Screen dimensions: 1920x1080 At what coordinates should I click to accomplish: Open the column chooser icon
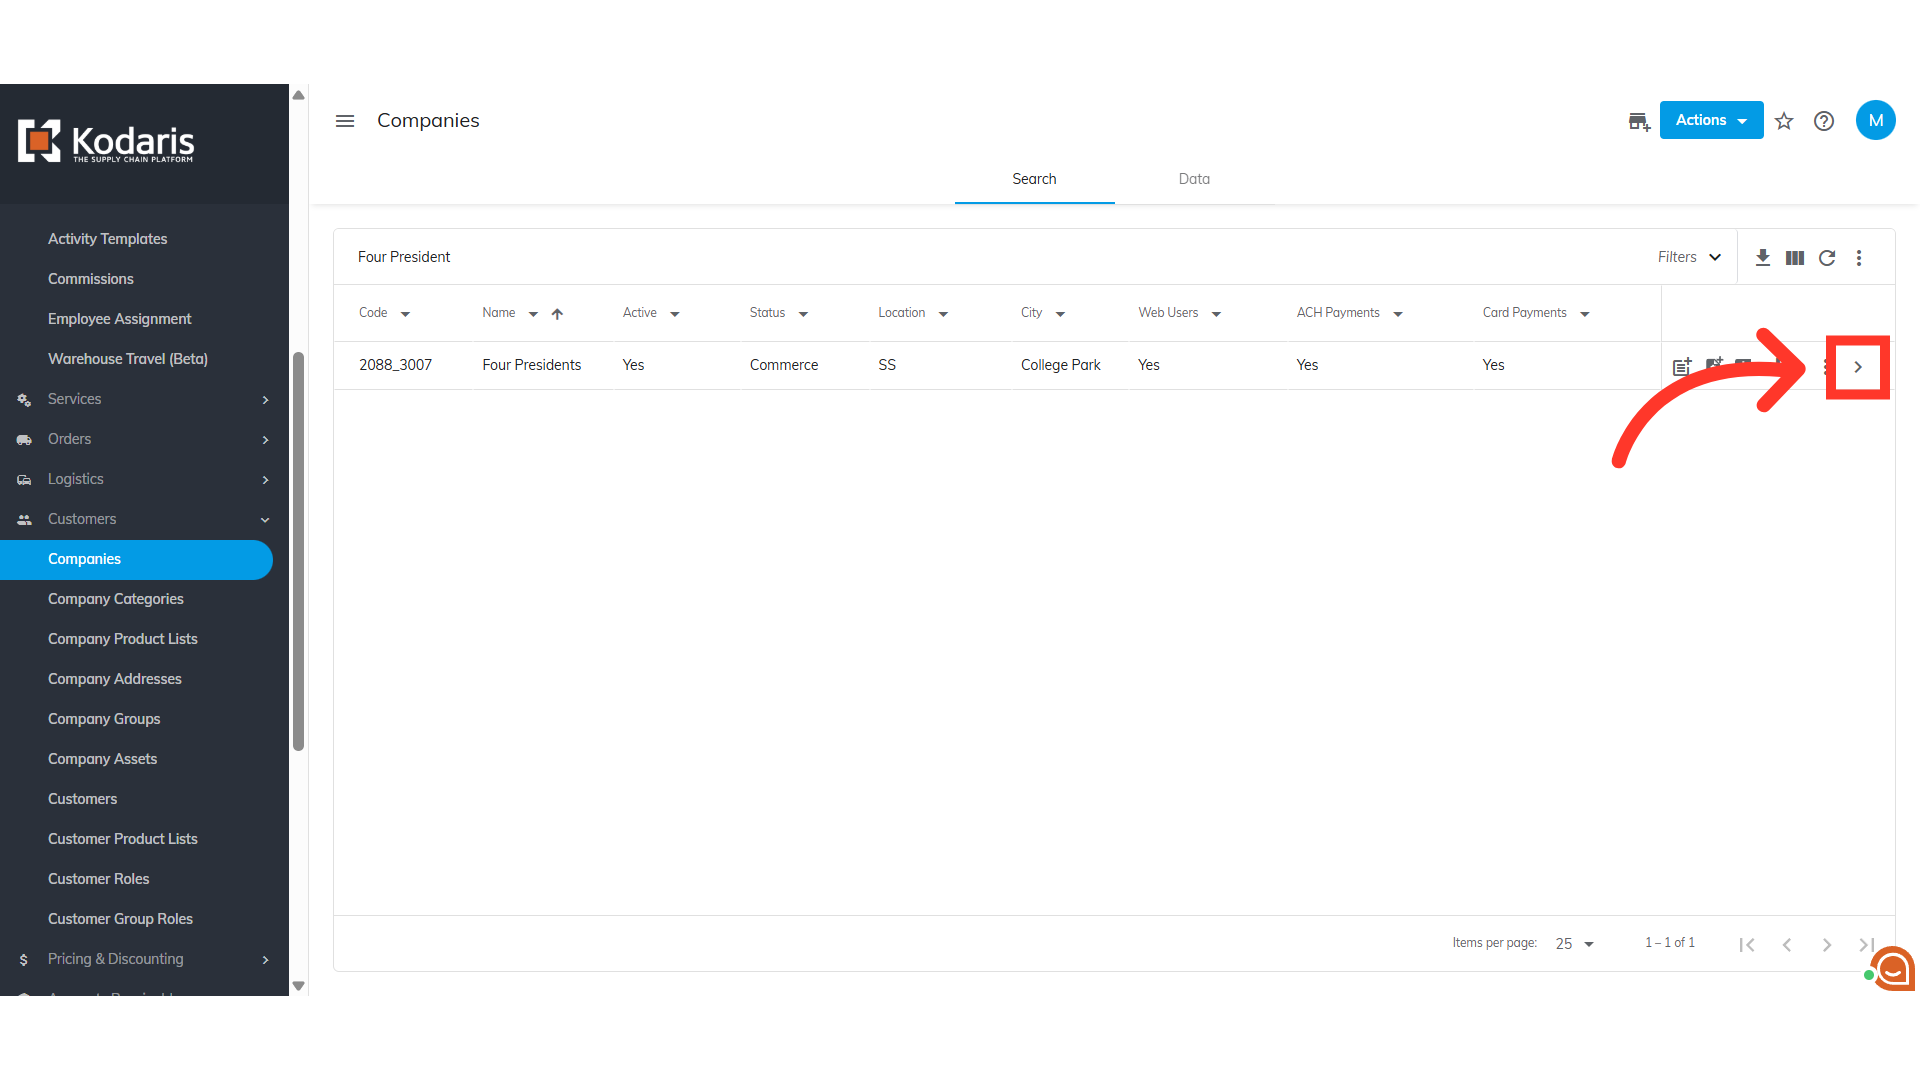click(x=1795, y=258)
